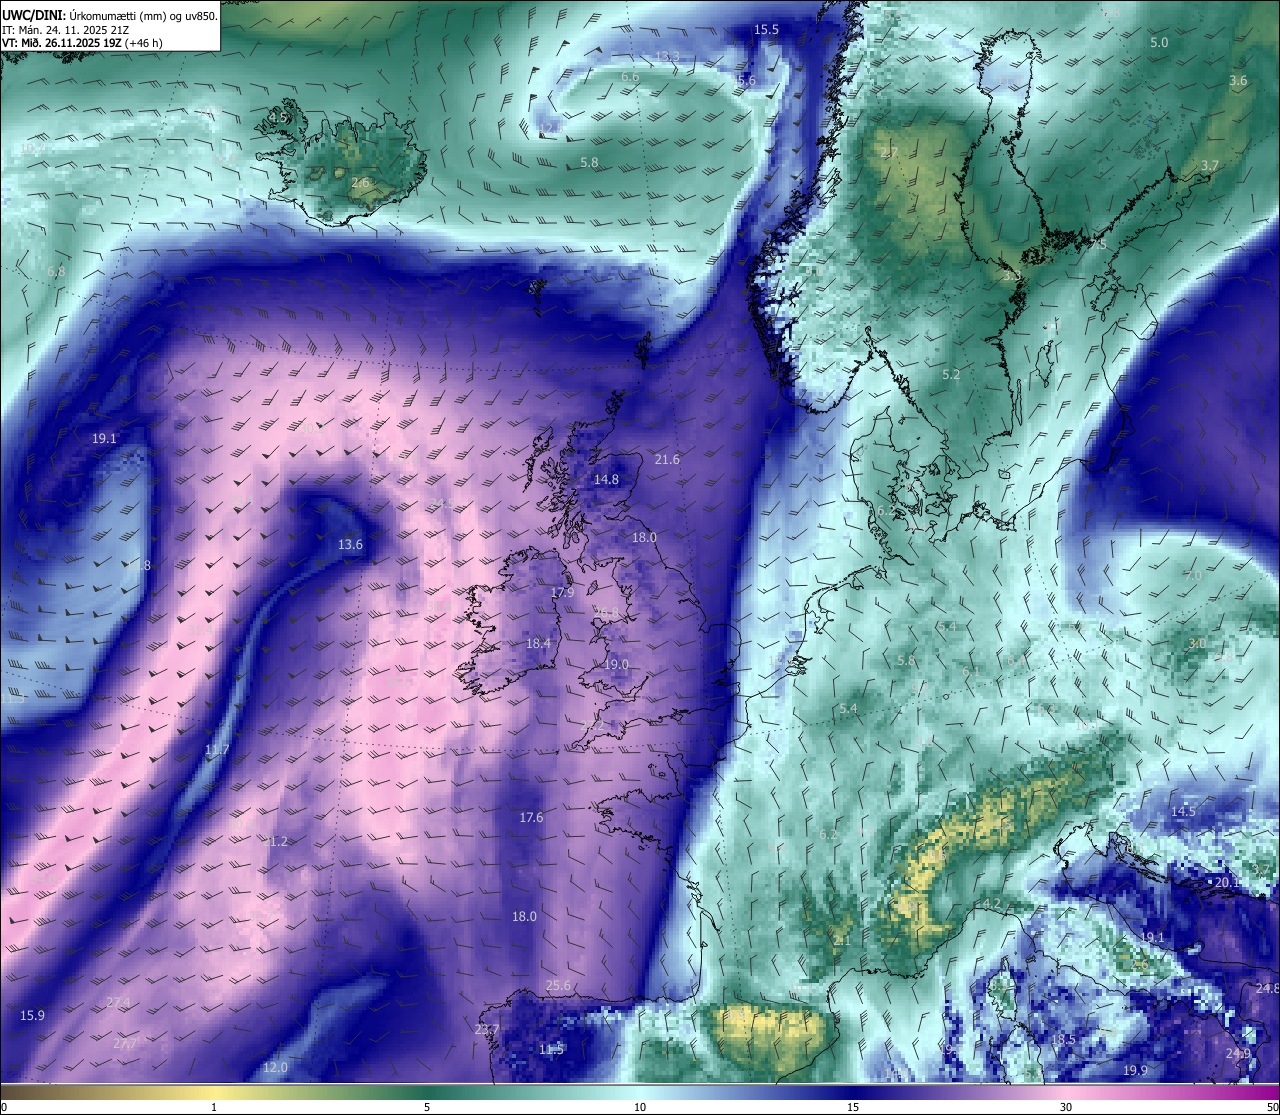
Task: Click the 15.9 value label
Action: pos(32,1016)
